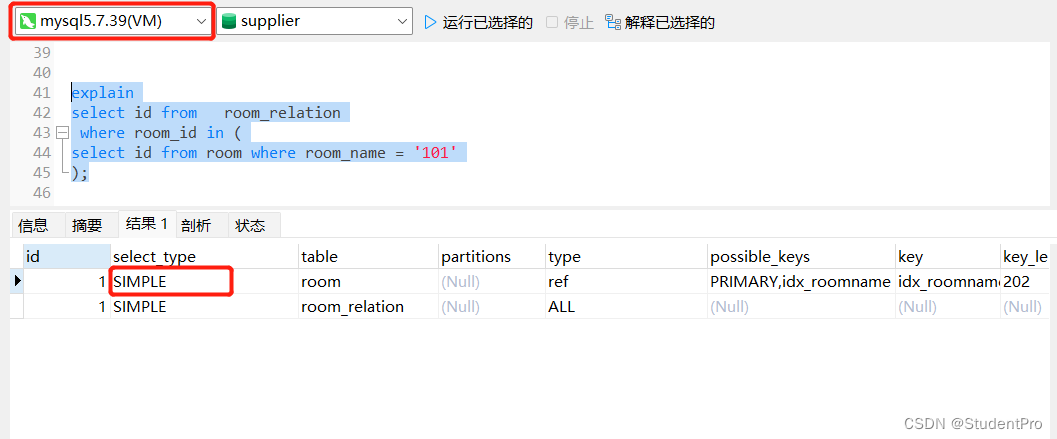Click the type column header
This screenshot has height=439, width=1057.
[x=626, y=257]
